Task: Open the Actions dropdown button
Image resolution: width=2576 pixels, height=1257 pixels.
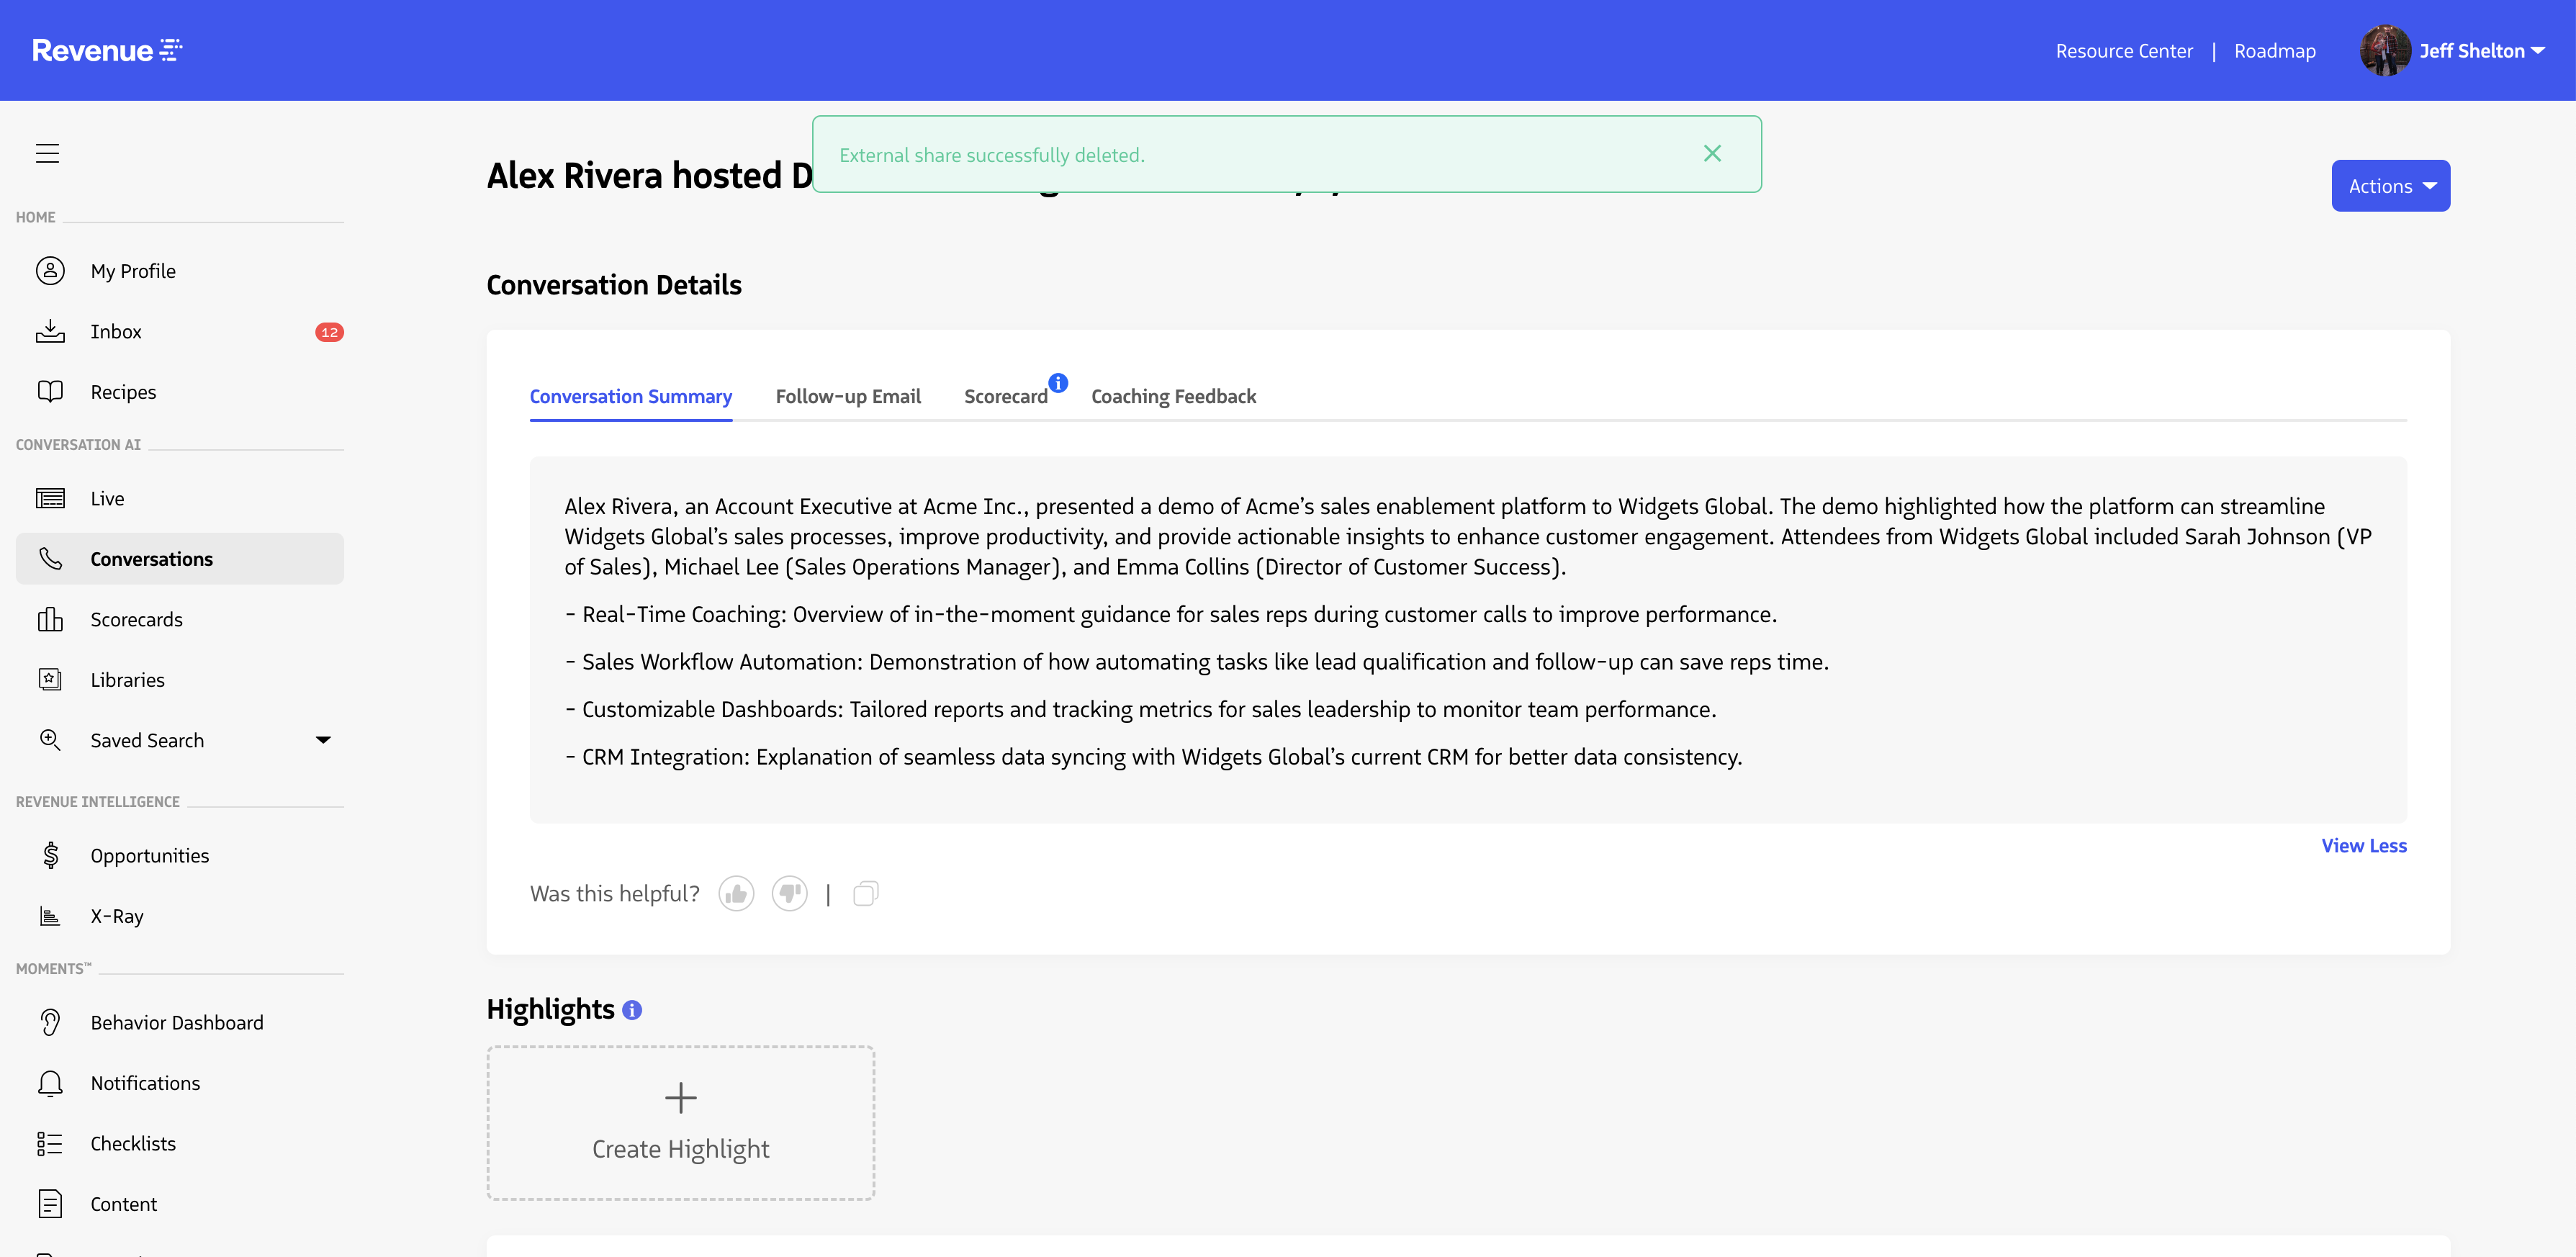Action: click(2390, 186)
